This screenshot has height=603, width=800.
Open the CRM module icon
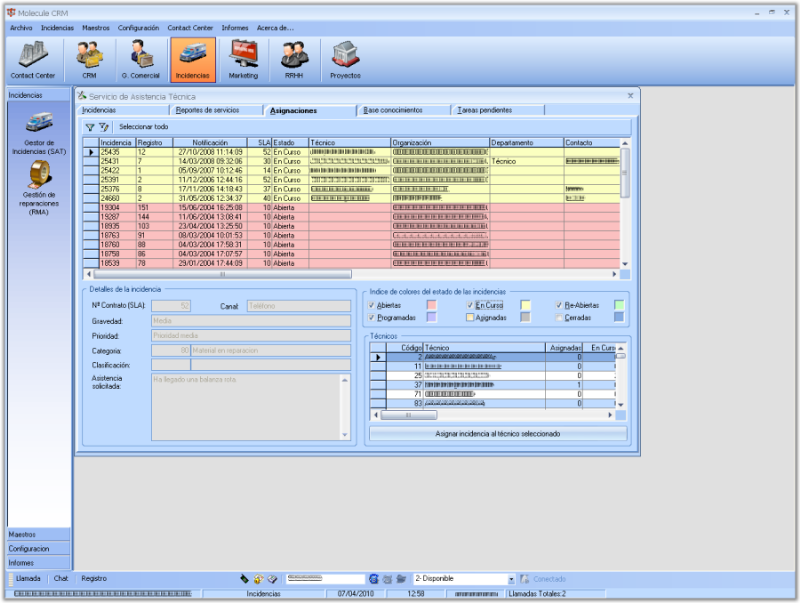click(89, 60)
